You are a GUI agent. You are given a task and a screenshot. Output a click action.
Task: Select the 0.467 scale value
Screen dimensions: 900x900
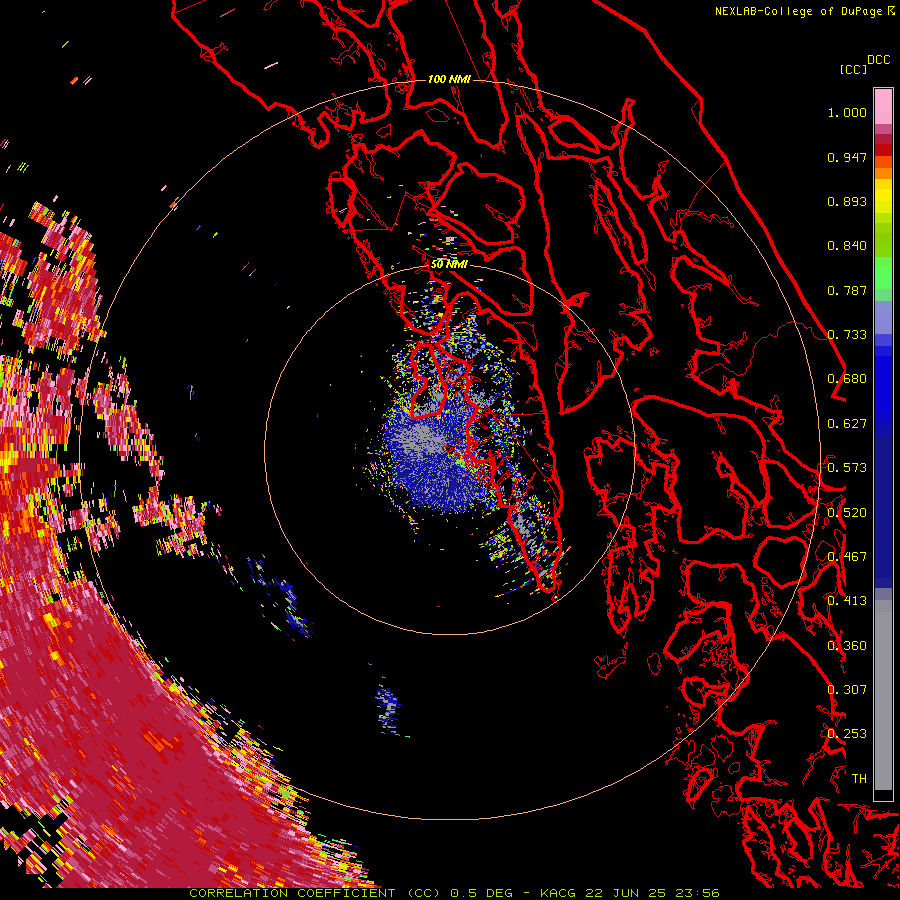(x=847, y=557)
